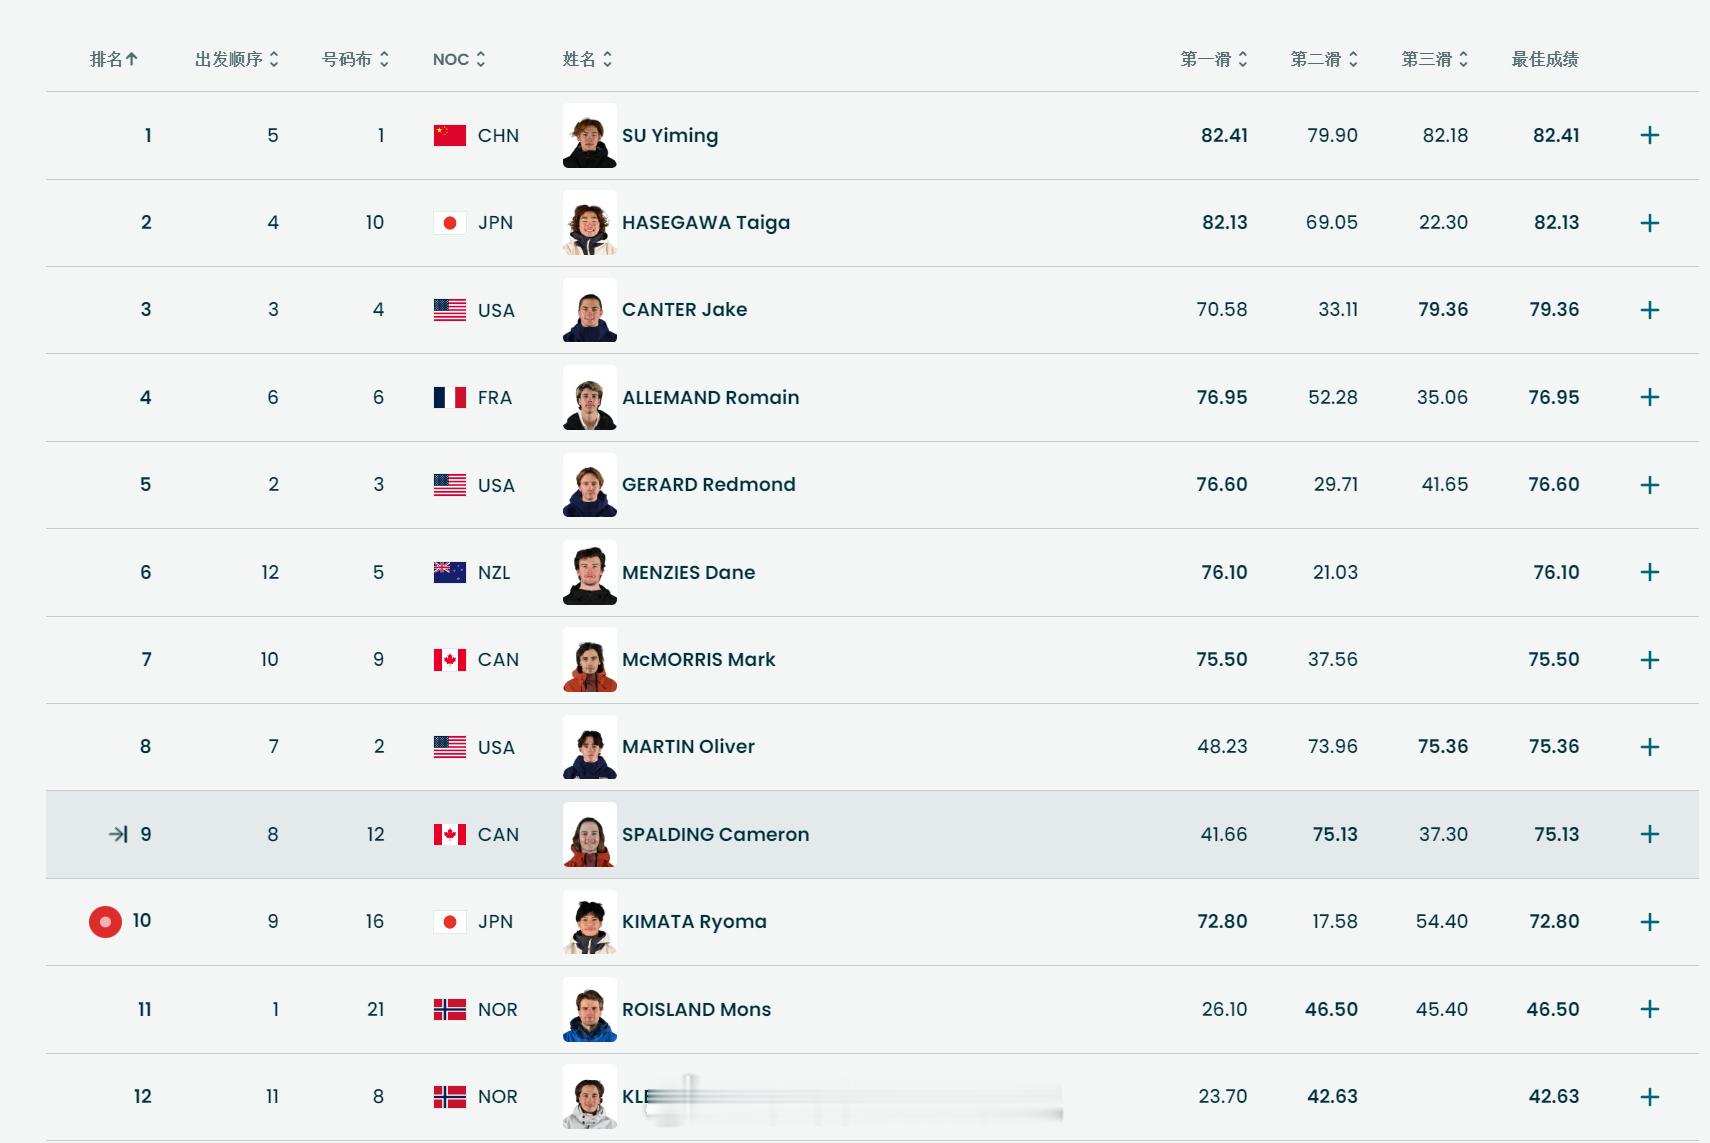
Task: Open KIMATA Ryoma athlete profile link
Action: [x=694, y=921]
